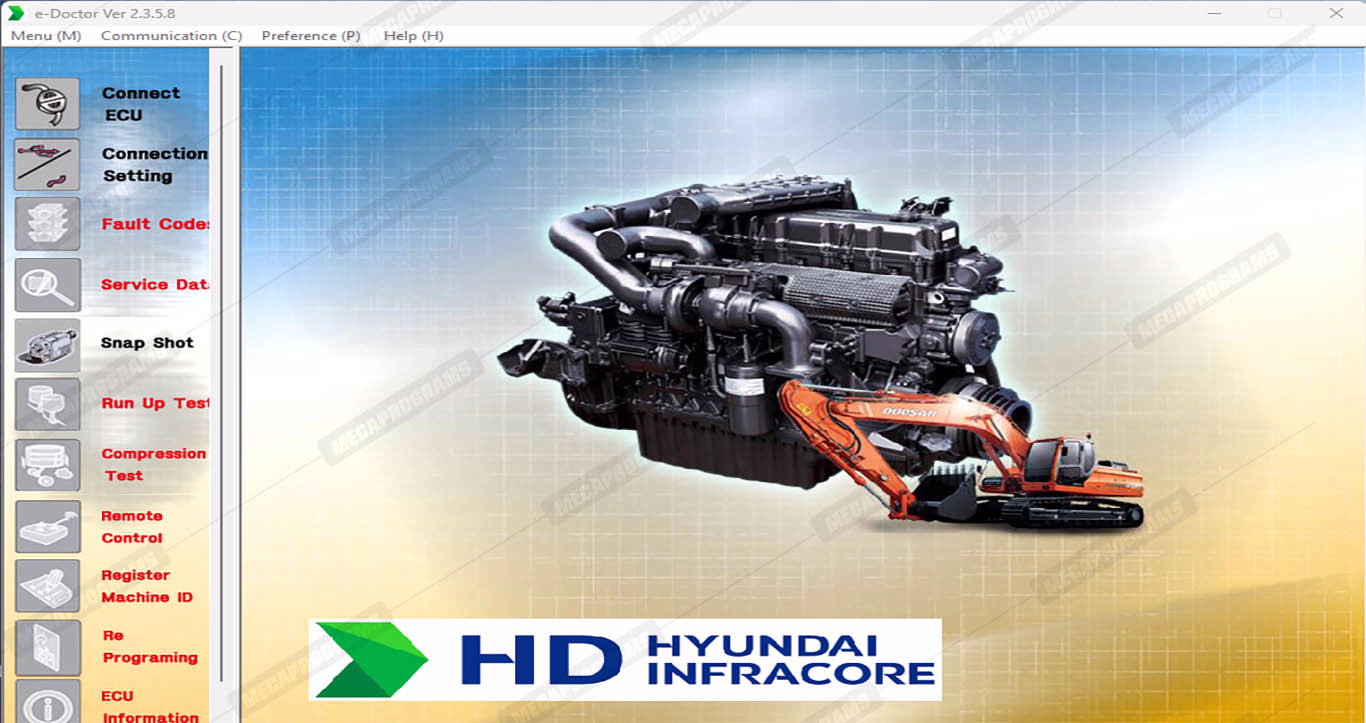This screenshot has width=1366, height=723.
Task: Open the Help (H) menu
Action: pyautogui.click(x=413, y=35)
